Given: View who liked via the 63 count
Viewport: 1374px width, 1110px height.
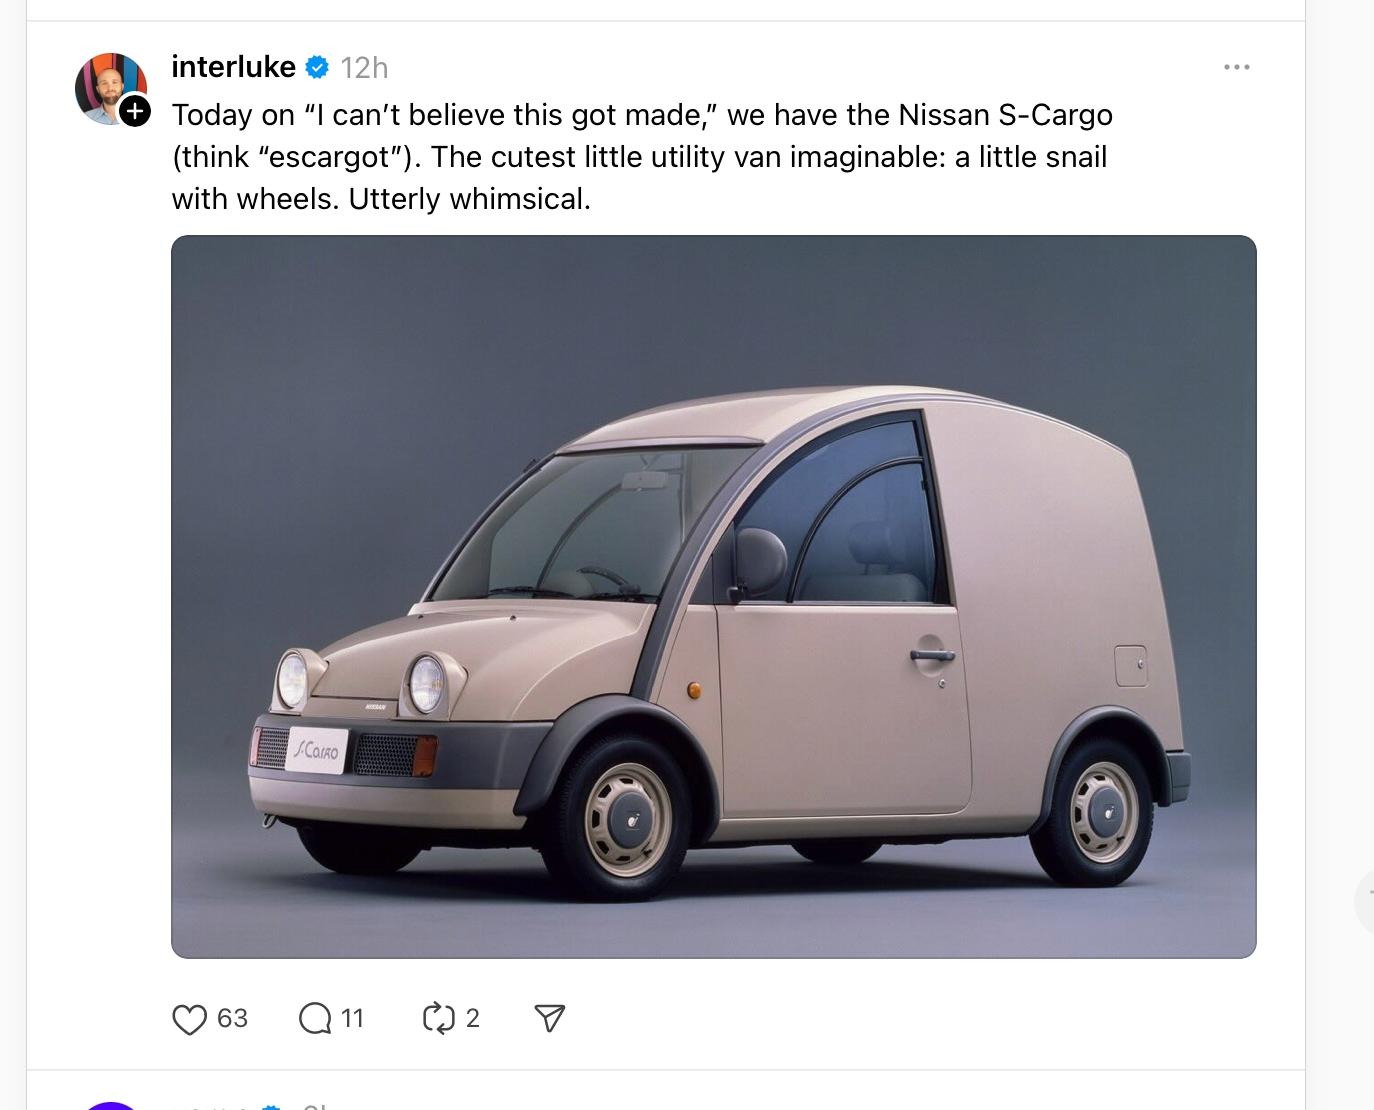Looking at the screenshot, I should pos(232,1018).
